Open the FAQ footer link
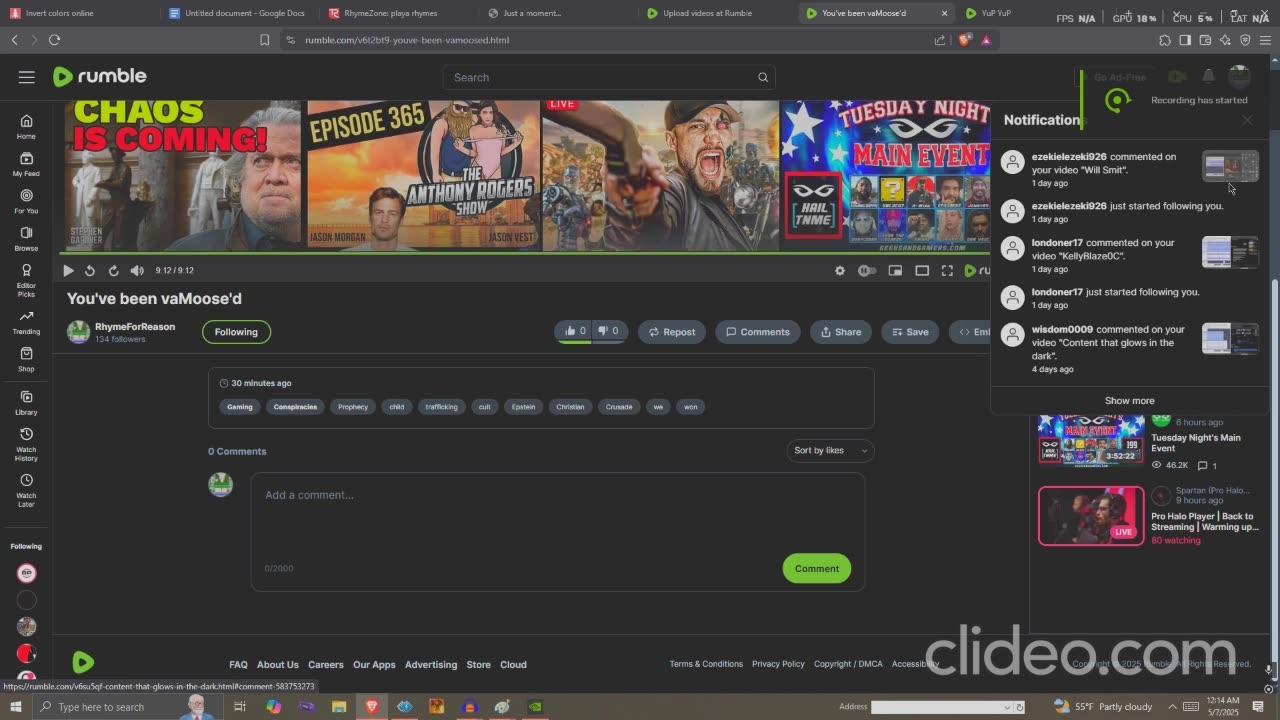The width and height of the screenshot is (1280, 720). [238, 664]
